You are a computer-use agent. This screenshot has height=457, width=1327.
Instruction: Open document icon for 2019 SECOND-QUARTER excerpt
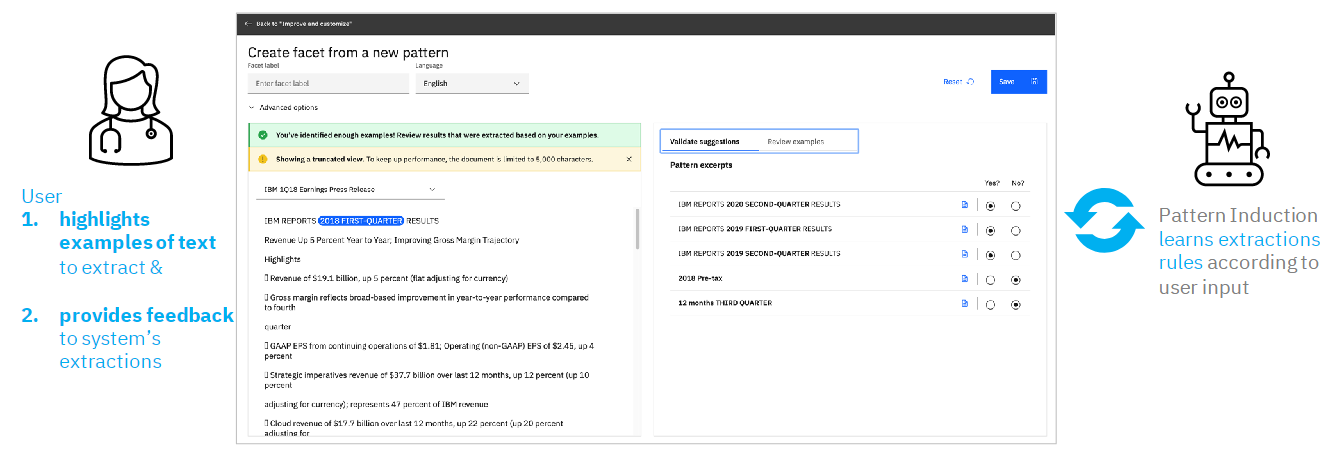click(x=964, y=254)
